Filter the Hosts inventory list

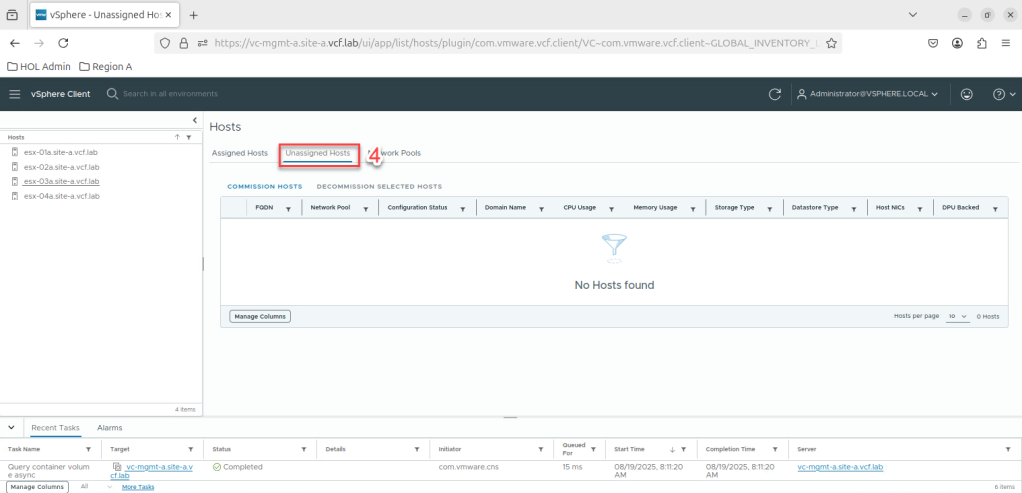coord(188,138)
